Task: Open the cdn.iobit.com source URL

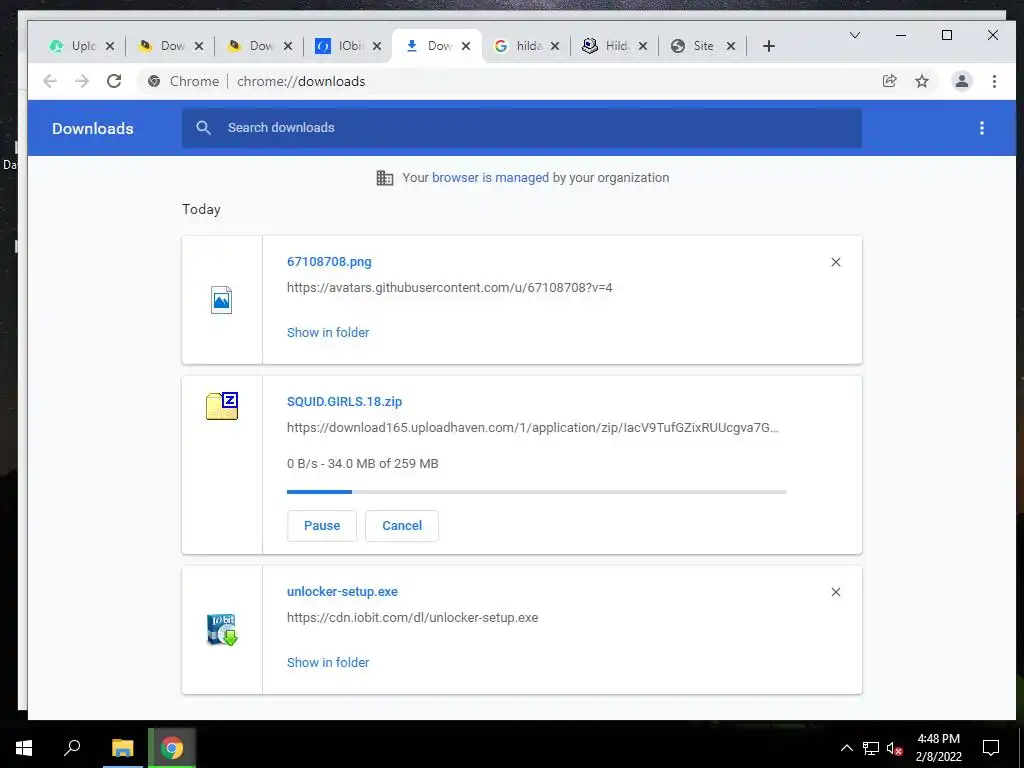Action: pos(412,617)
